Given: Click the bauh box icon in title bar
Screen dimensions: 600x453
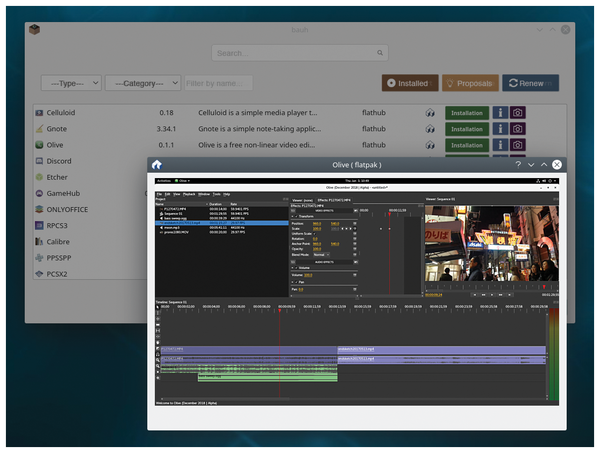Looking at the screenshot, I should (34, 29).
